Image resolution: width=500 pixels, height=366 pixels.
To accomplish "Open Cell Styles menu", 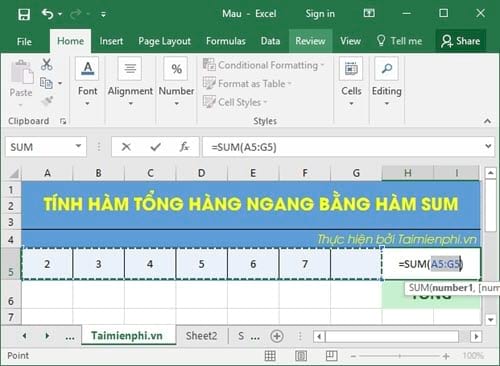I will point(235,102).
